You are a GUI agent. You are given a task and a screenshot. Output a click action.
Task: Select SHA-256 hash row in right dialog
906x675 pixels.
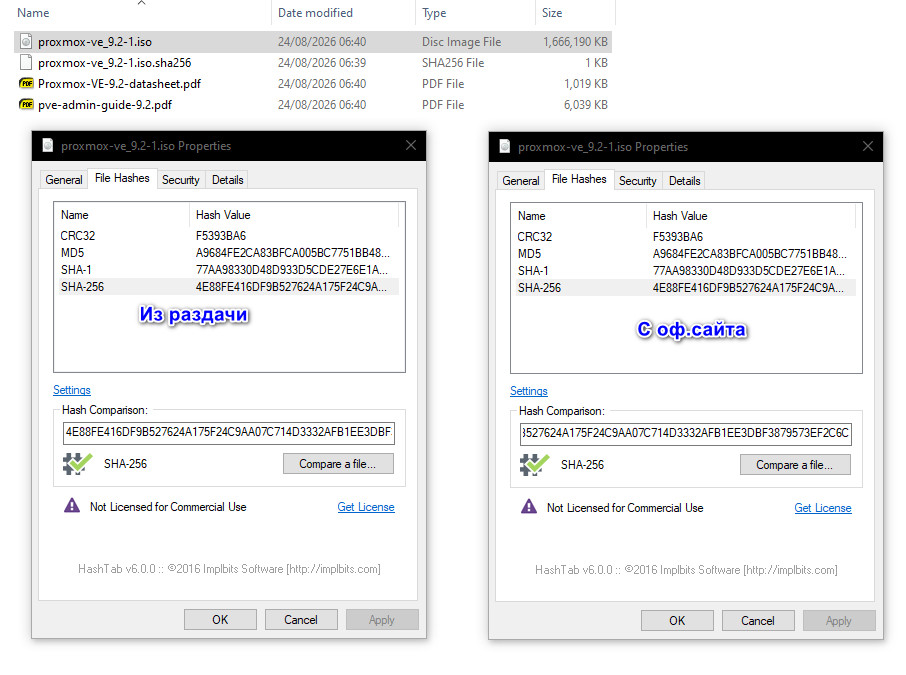click(x=686, y=288)
